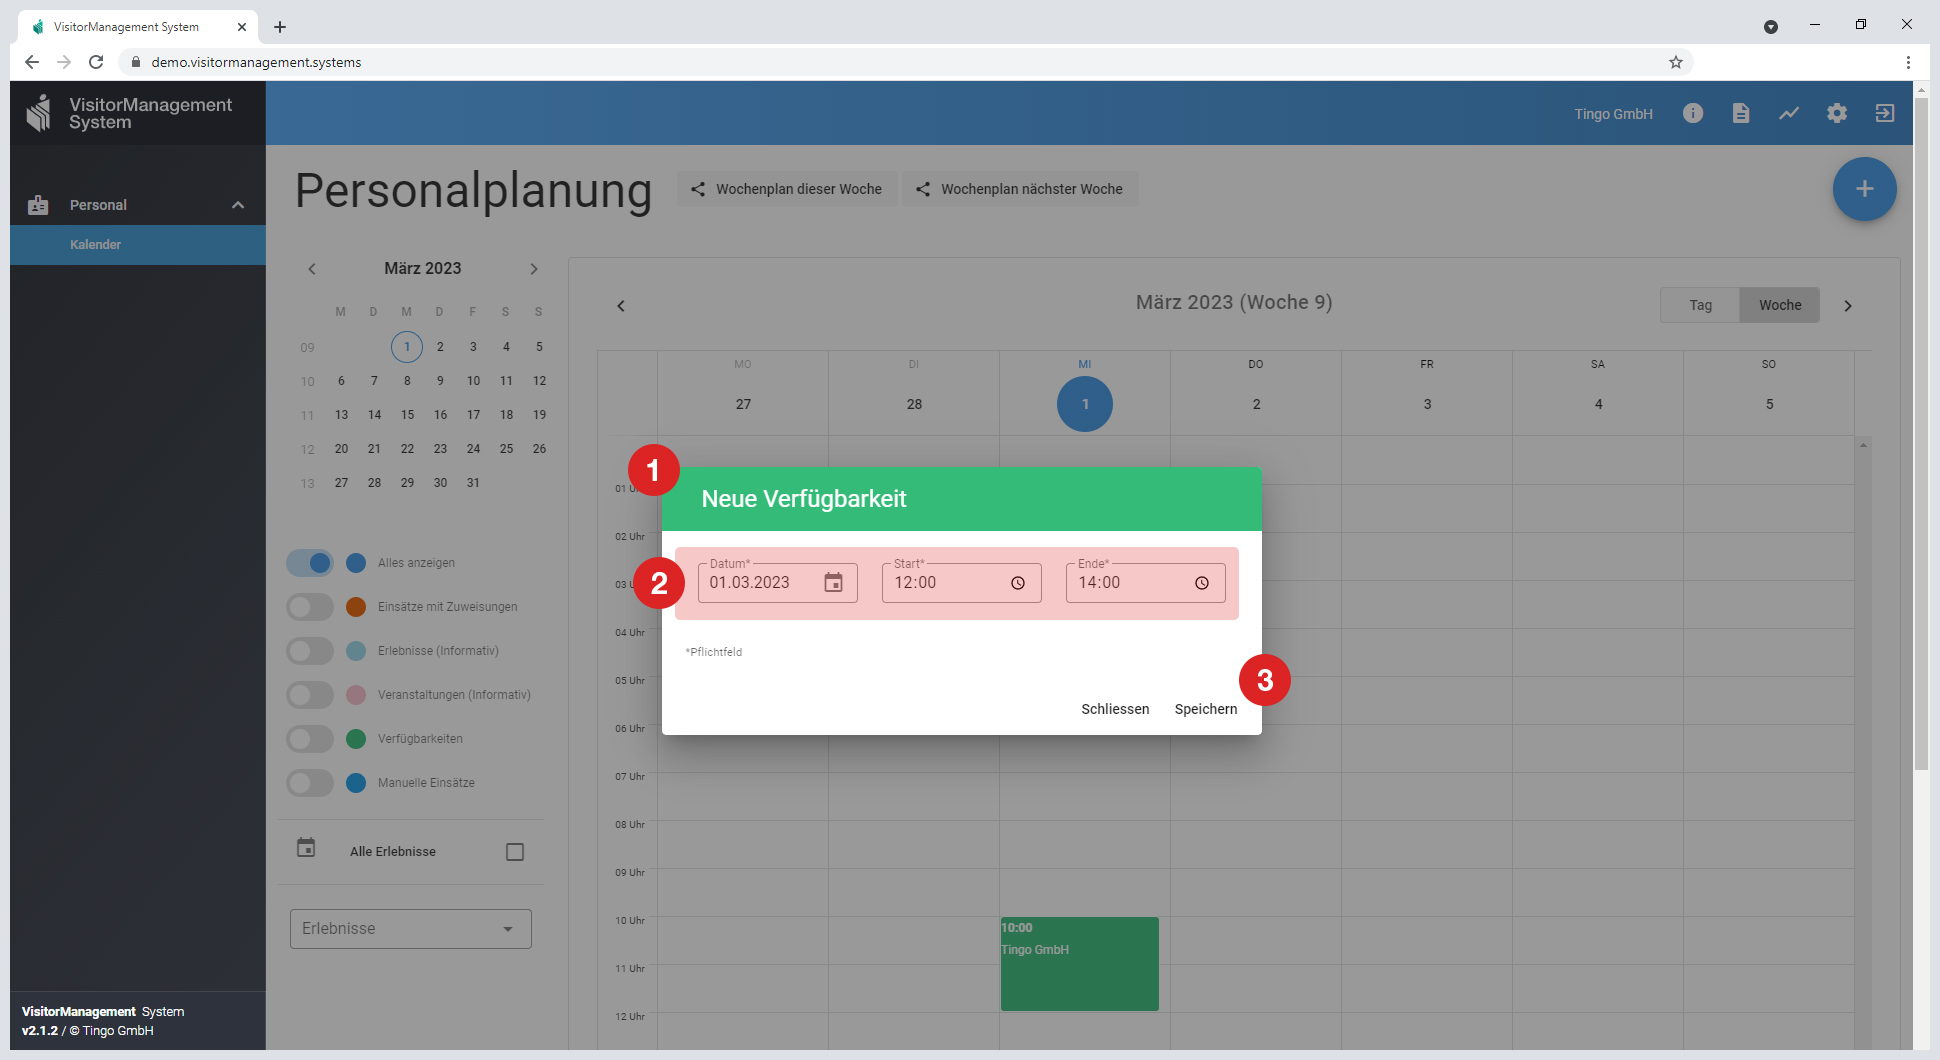The width and height of the screenshot is (1940, 1060).
Task: Click the blue plus add button
Action: click(1864, 189)
